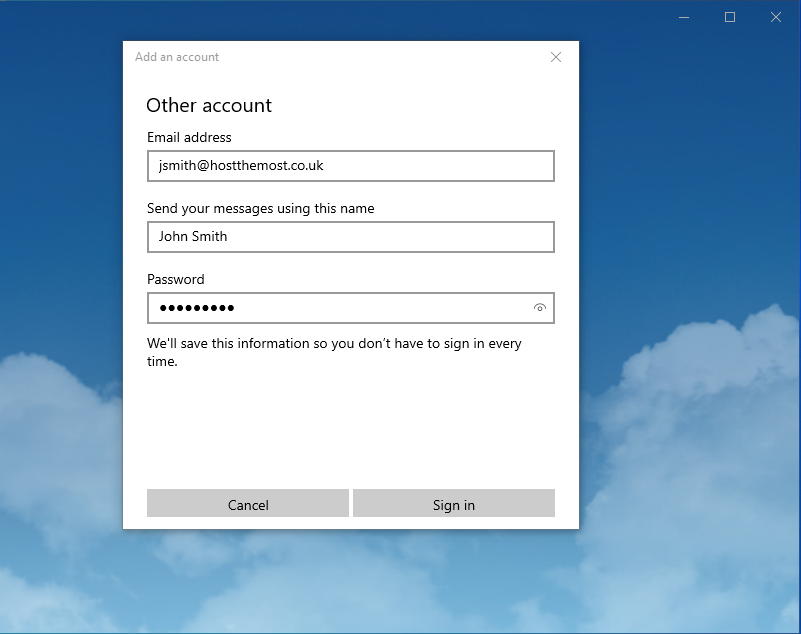
Task: Click the "Email address" label
Action: coord(189,138)
